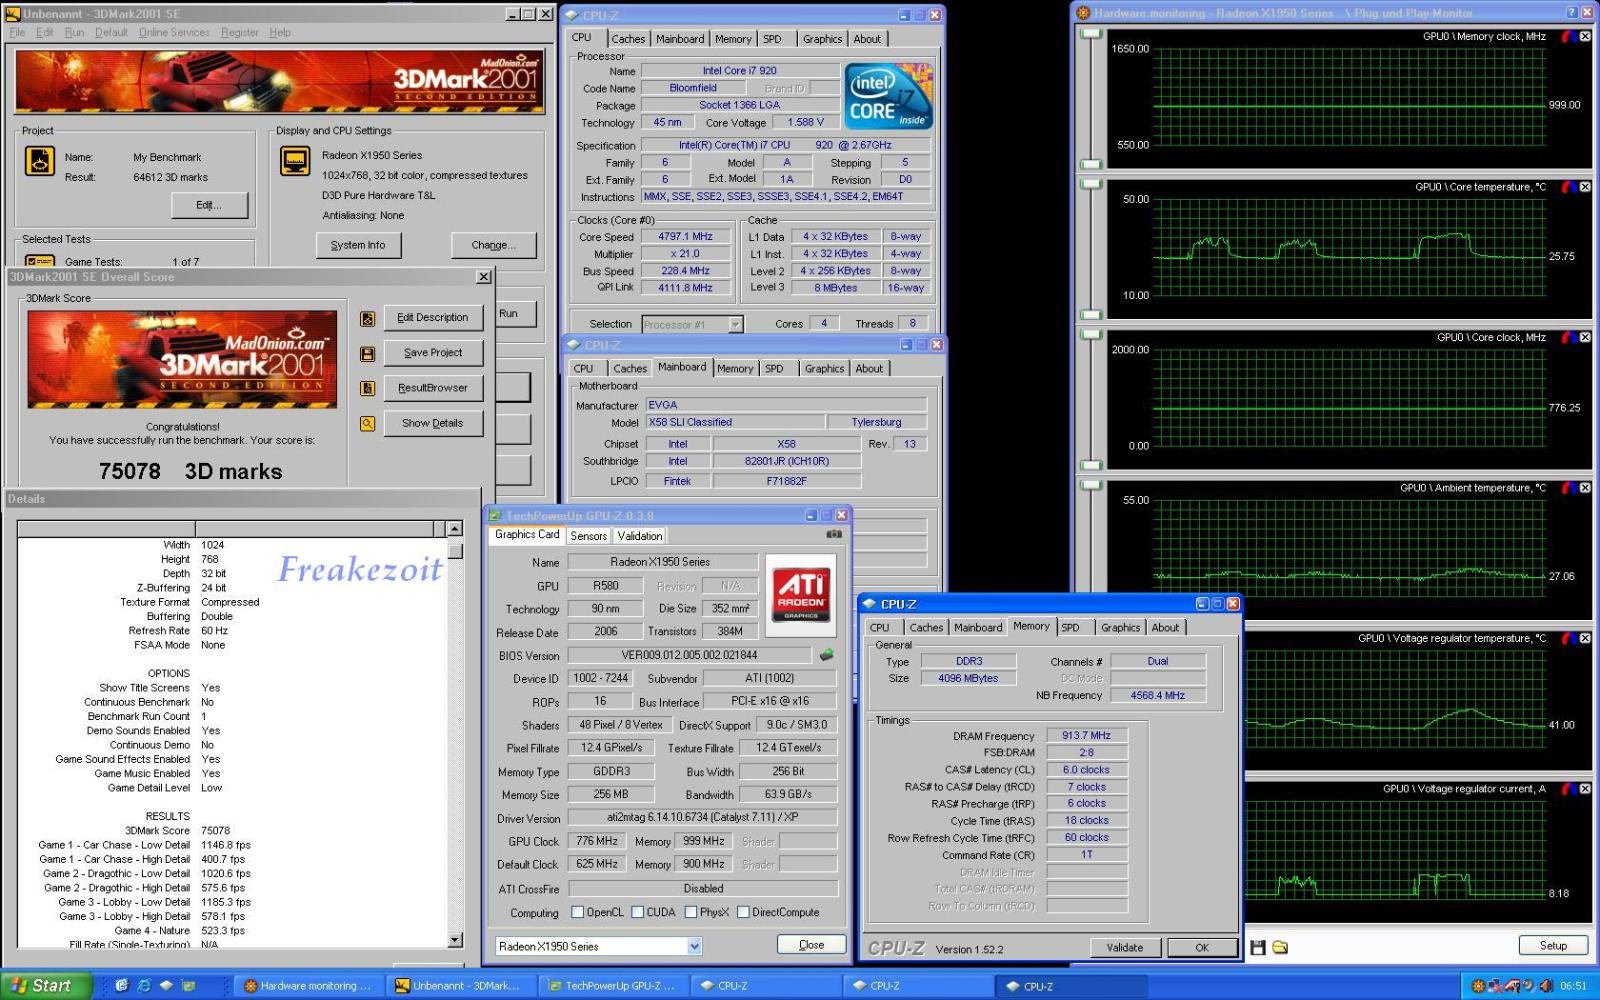Image resolution: width=1600 pixels, height=1000 pixels.
Task: Enable the OpenCL checkbox in GPU-Z
Action: point(577,912)
